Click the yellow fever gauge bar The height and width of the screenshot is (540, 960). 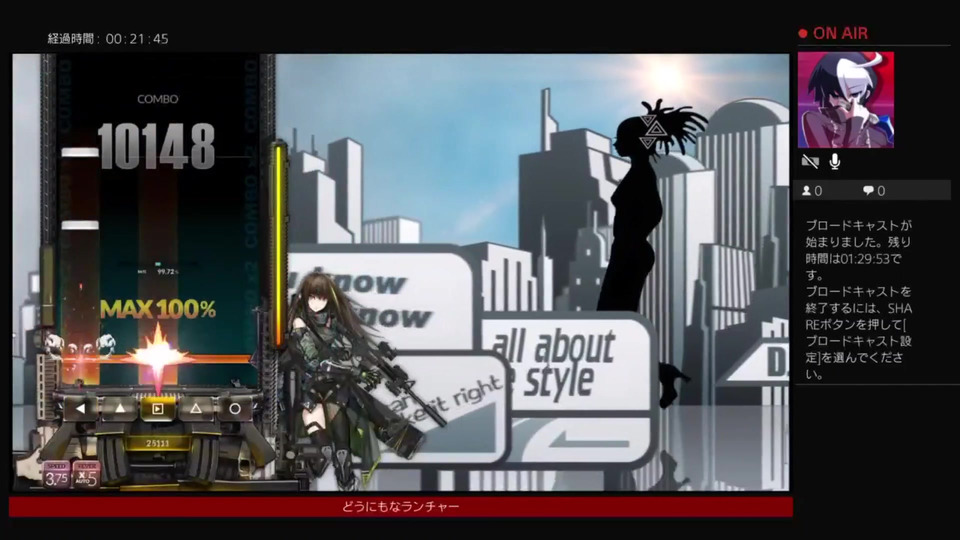click(279, 246)
